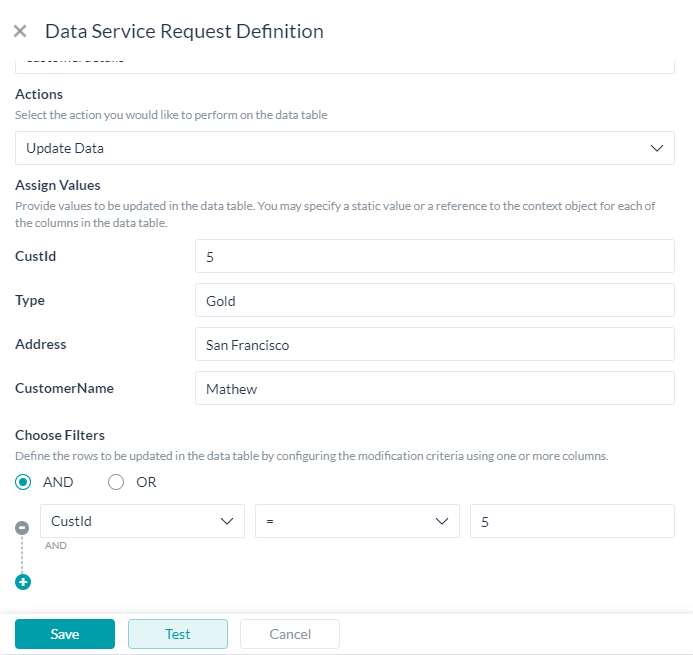This screenshot has width=693, height=655.
Task: Select the OR filter radio button
Action: (x=116, y=482)
